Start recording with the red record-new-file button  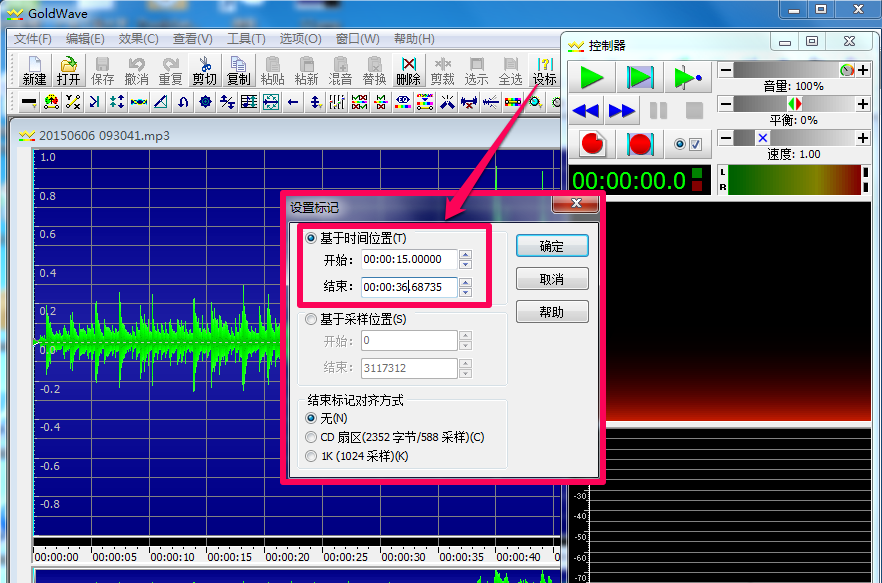click(x=593, y=144)
